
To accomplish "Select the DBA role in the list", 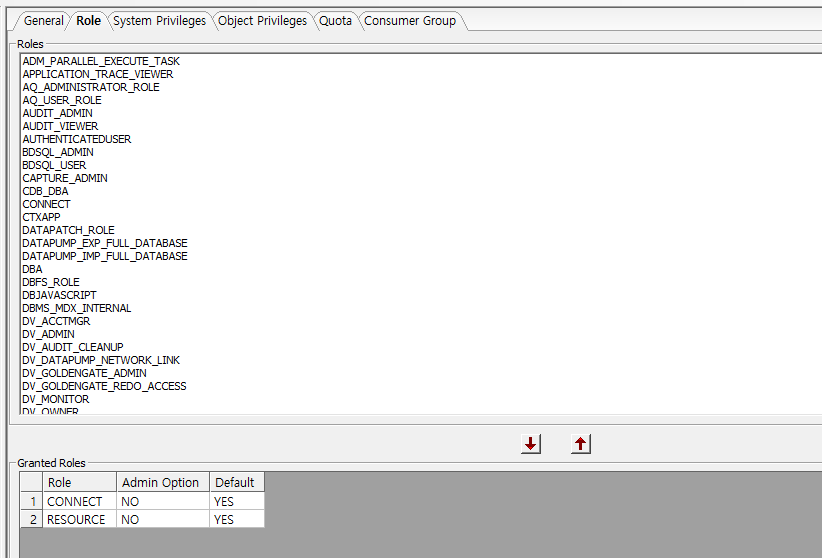I will click(x=32, y=269).
